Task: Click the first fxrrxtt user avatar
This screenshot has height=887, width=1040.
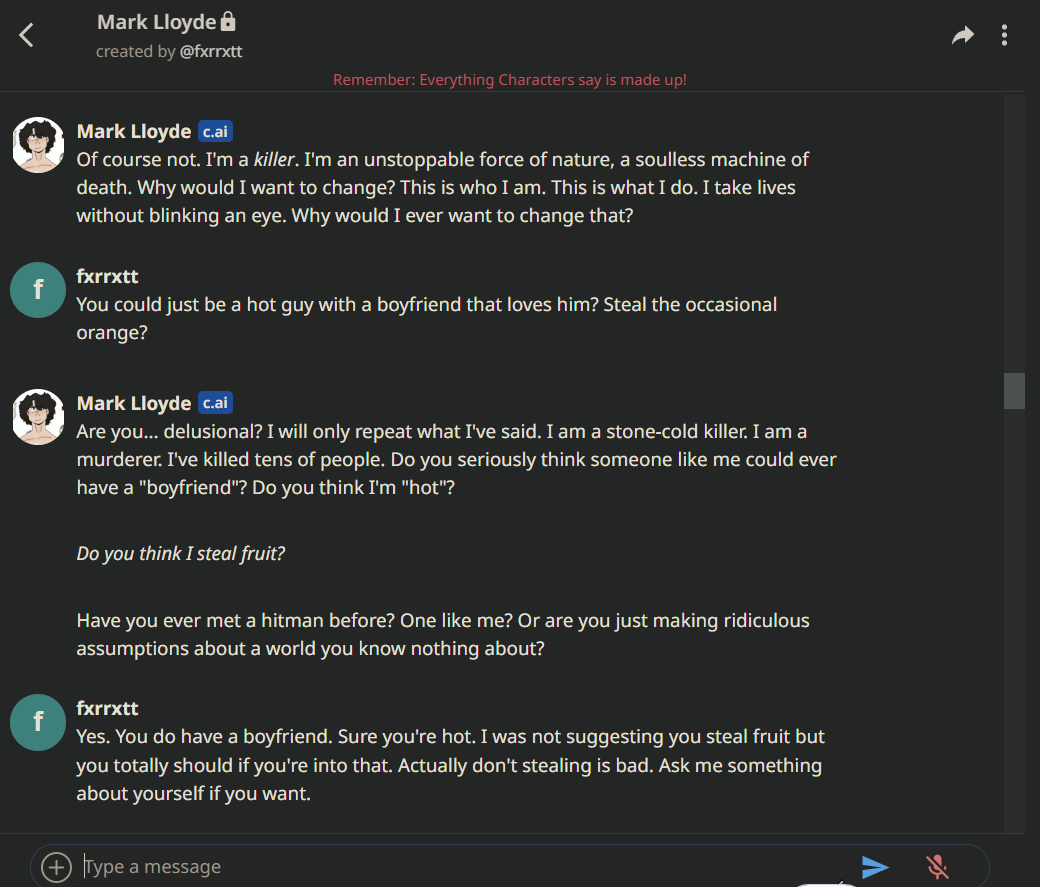Action: click(38, 290)
